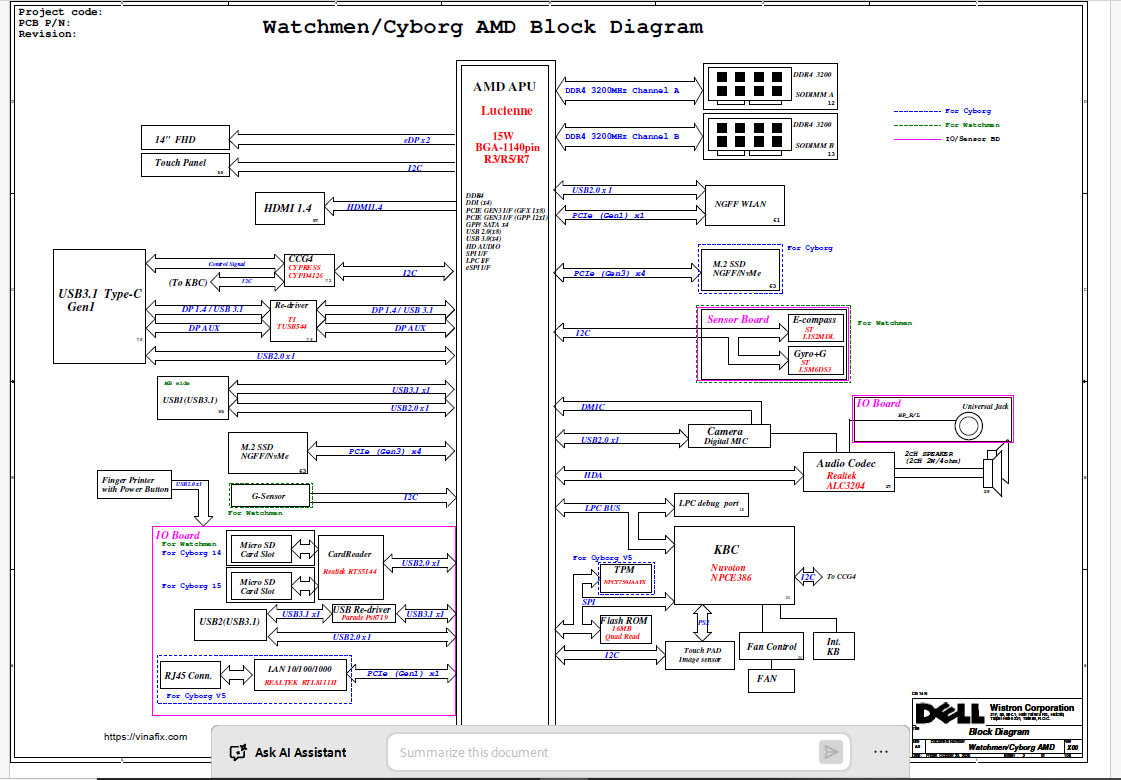Click the "Universal Jack" label
The width and height of the screenshot is (1121, 780).
(x=985, y=406)
